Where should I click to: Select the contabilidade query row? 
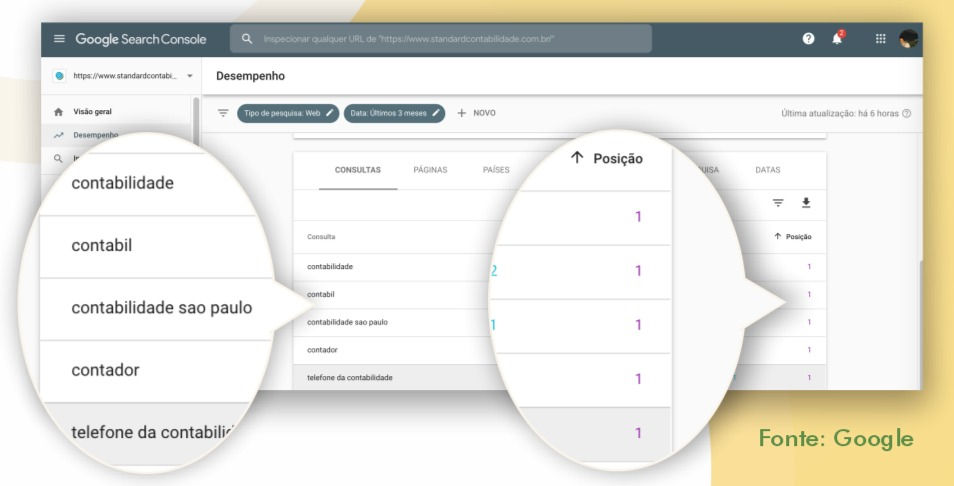coord(559,267)
